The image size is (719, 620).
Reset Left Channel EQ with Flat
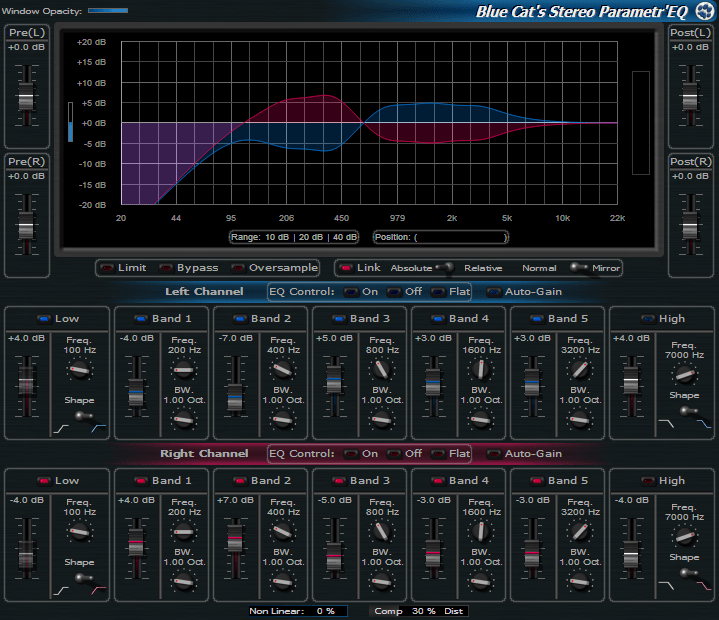click(x=438, y=292)
